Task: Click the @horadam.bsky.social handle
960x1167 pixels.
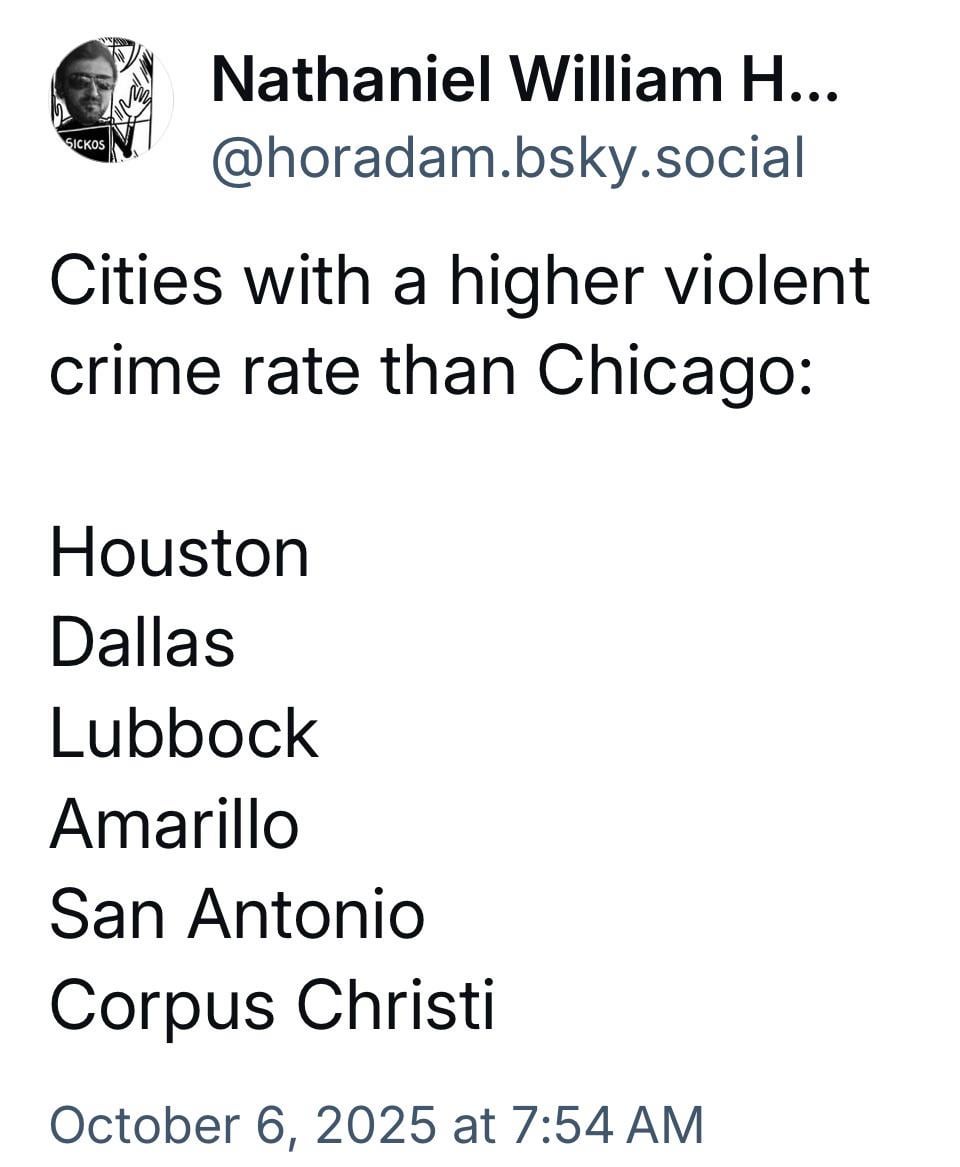Action: pyautogui.click(x=507, y=158)
